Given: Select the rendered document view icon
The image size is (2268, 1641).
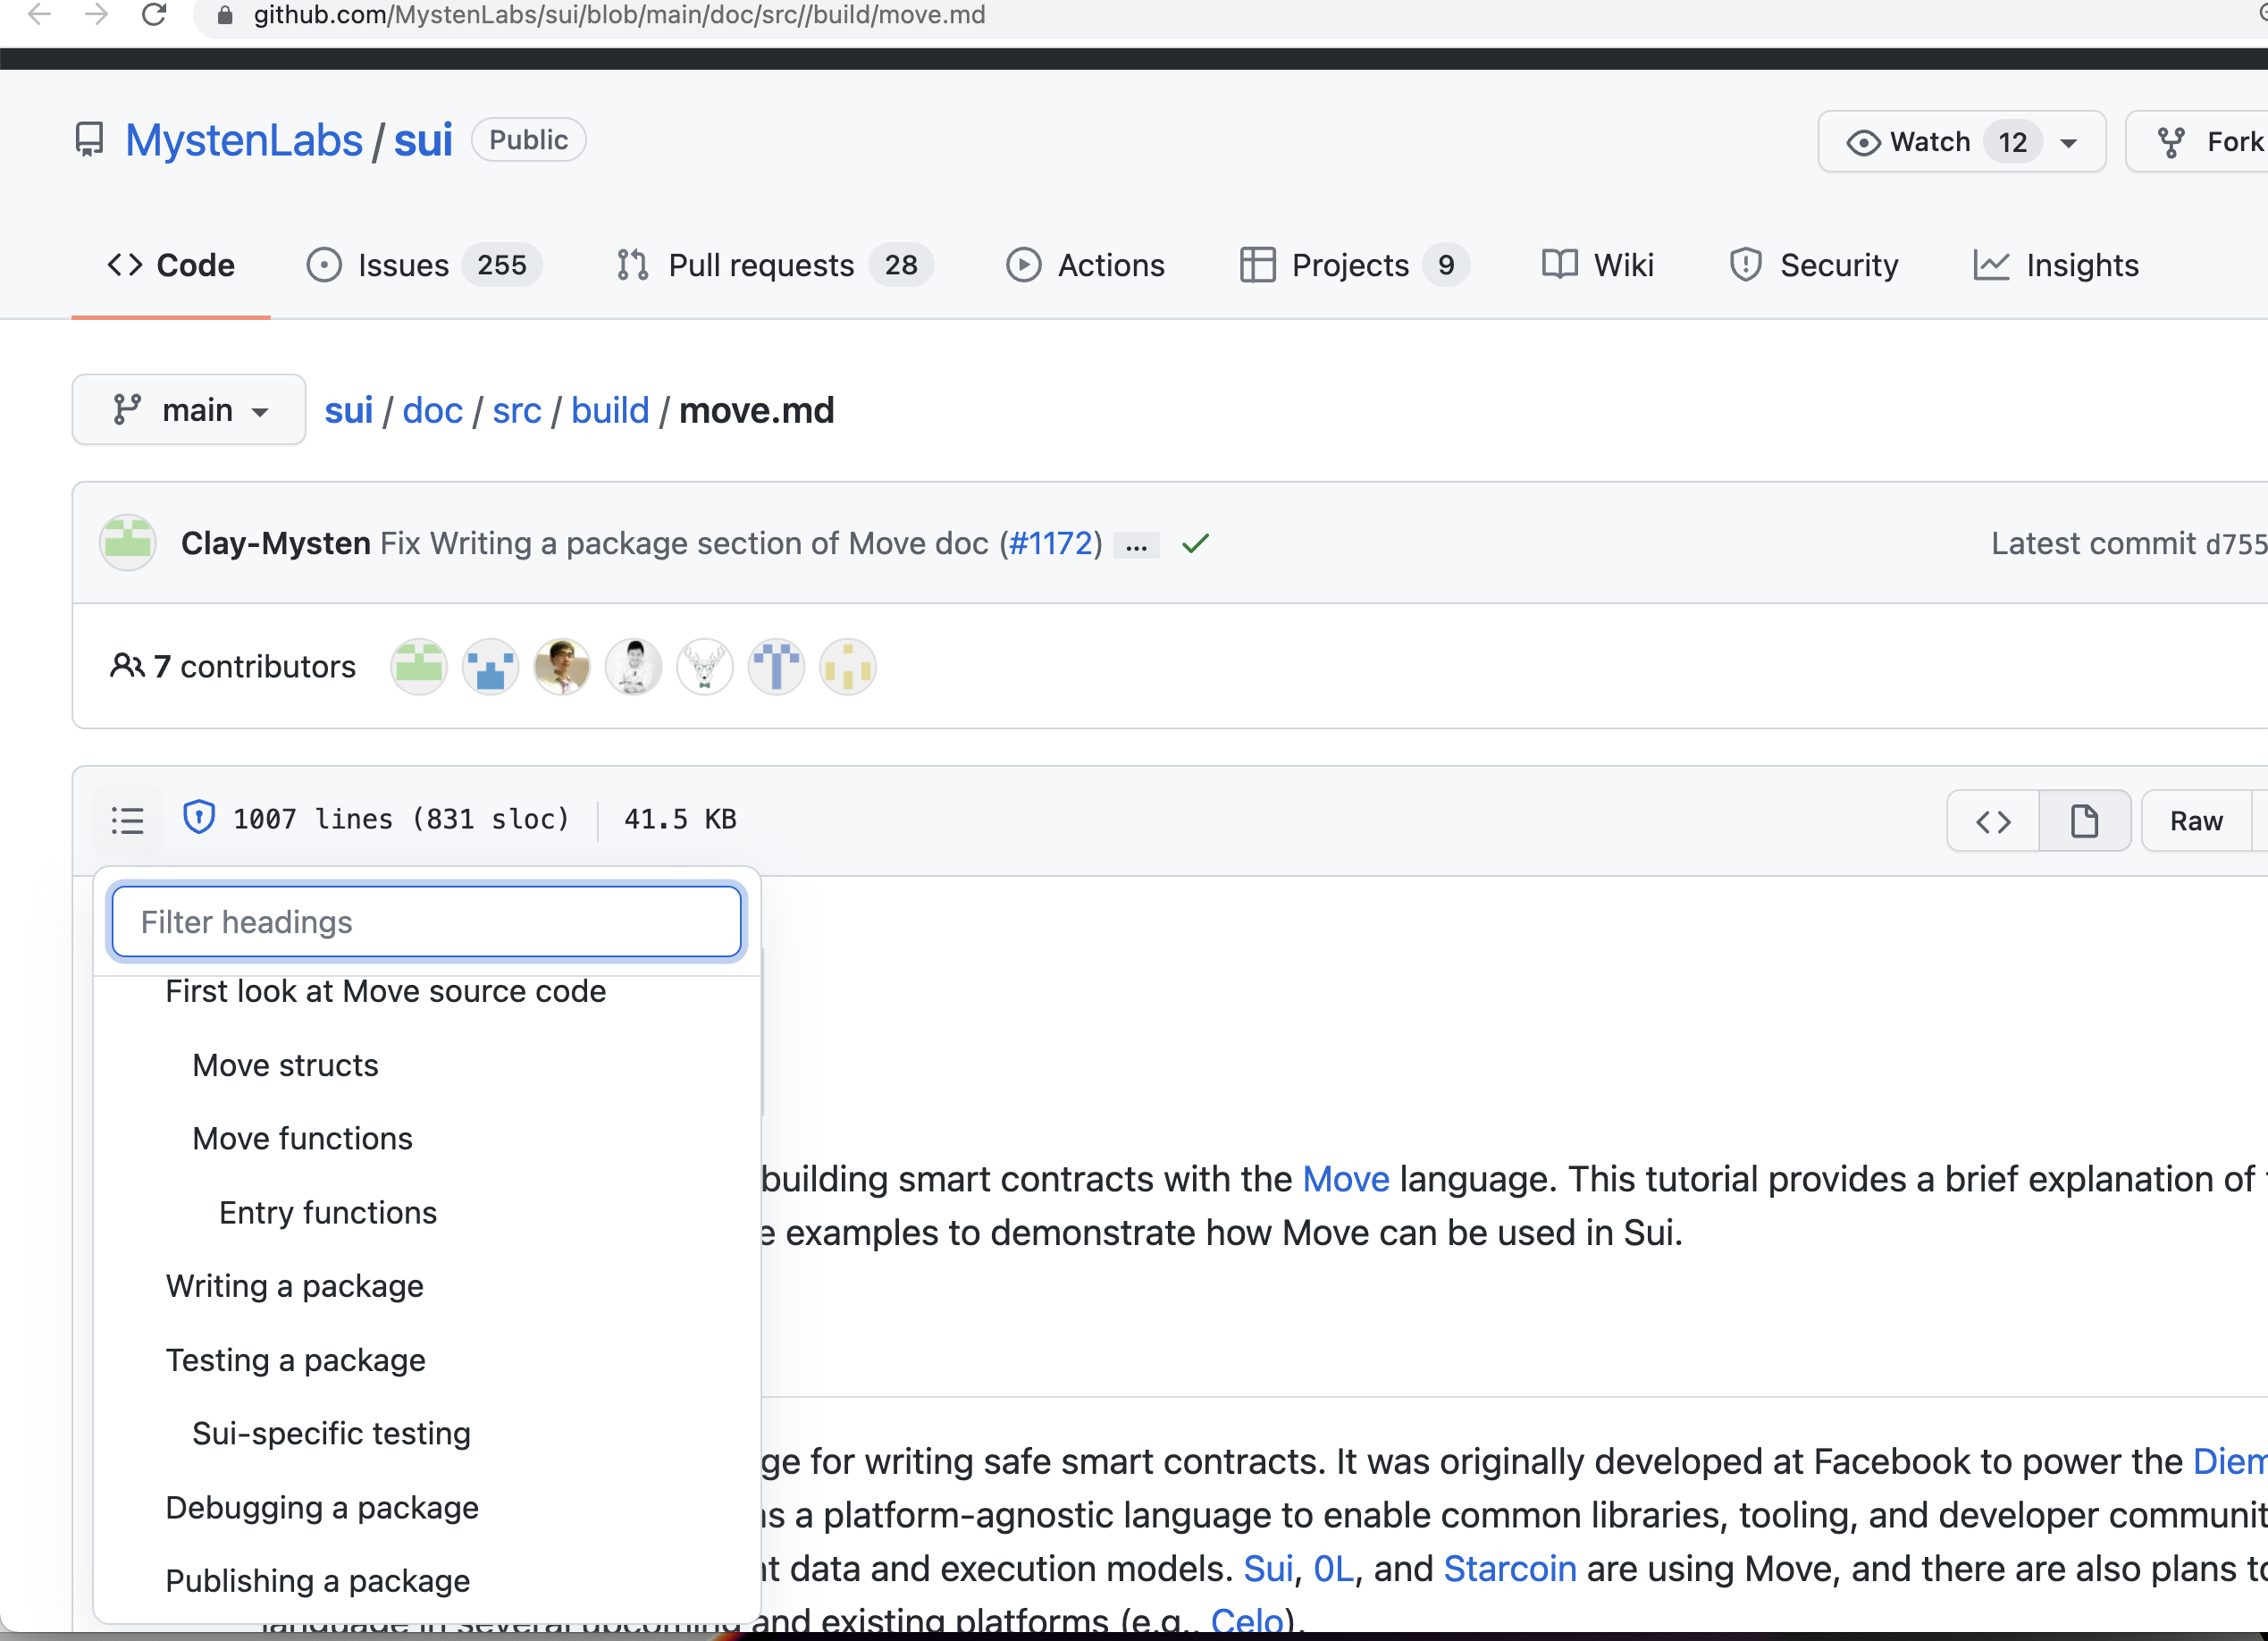Looking at the screenshot, I should click(x=2084, y=821).
